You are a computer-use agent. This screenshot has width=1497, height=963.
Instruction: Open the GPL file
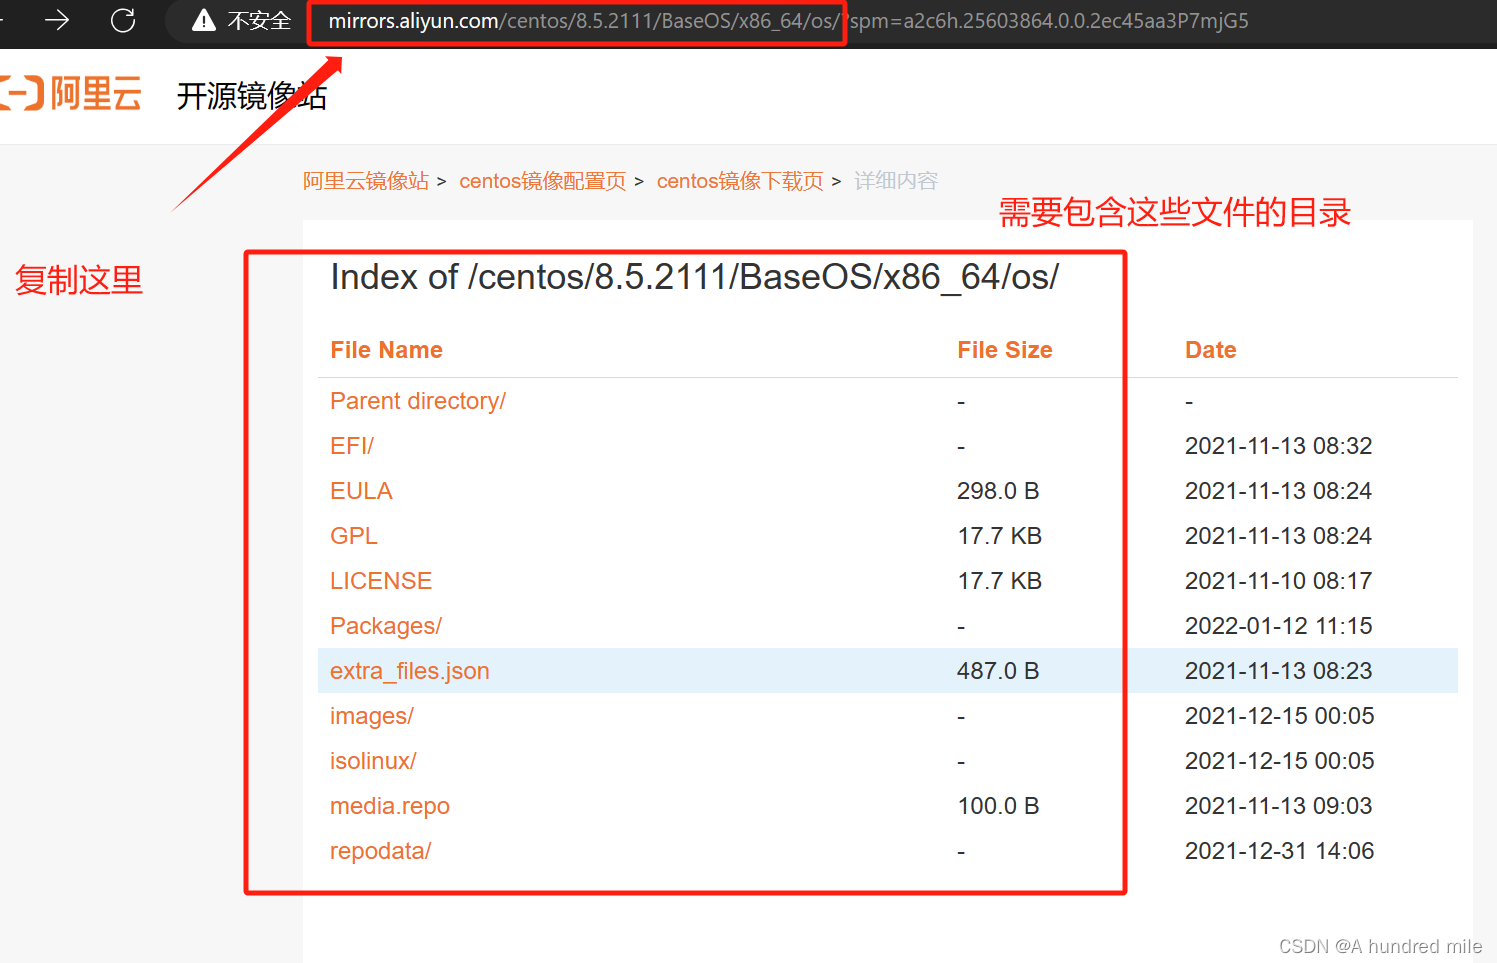coord(354,536)
